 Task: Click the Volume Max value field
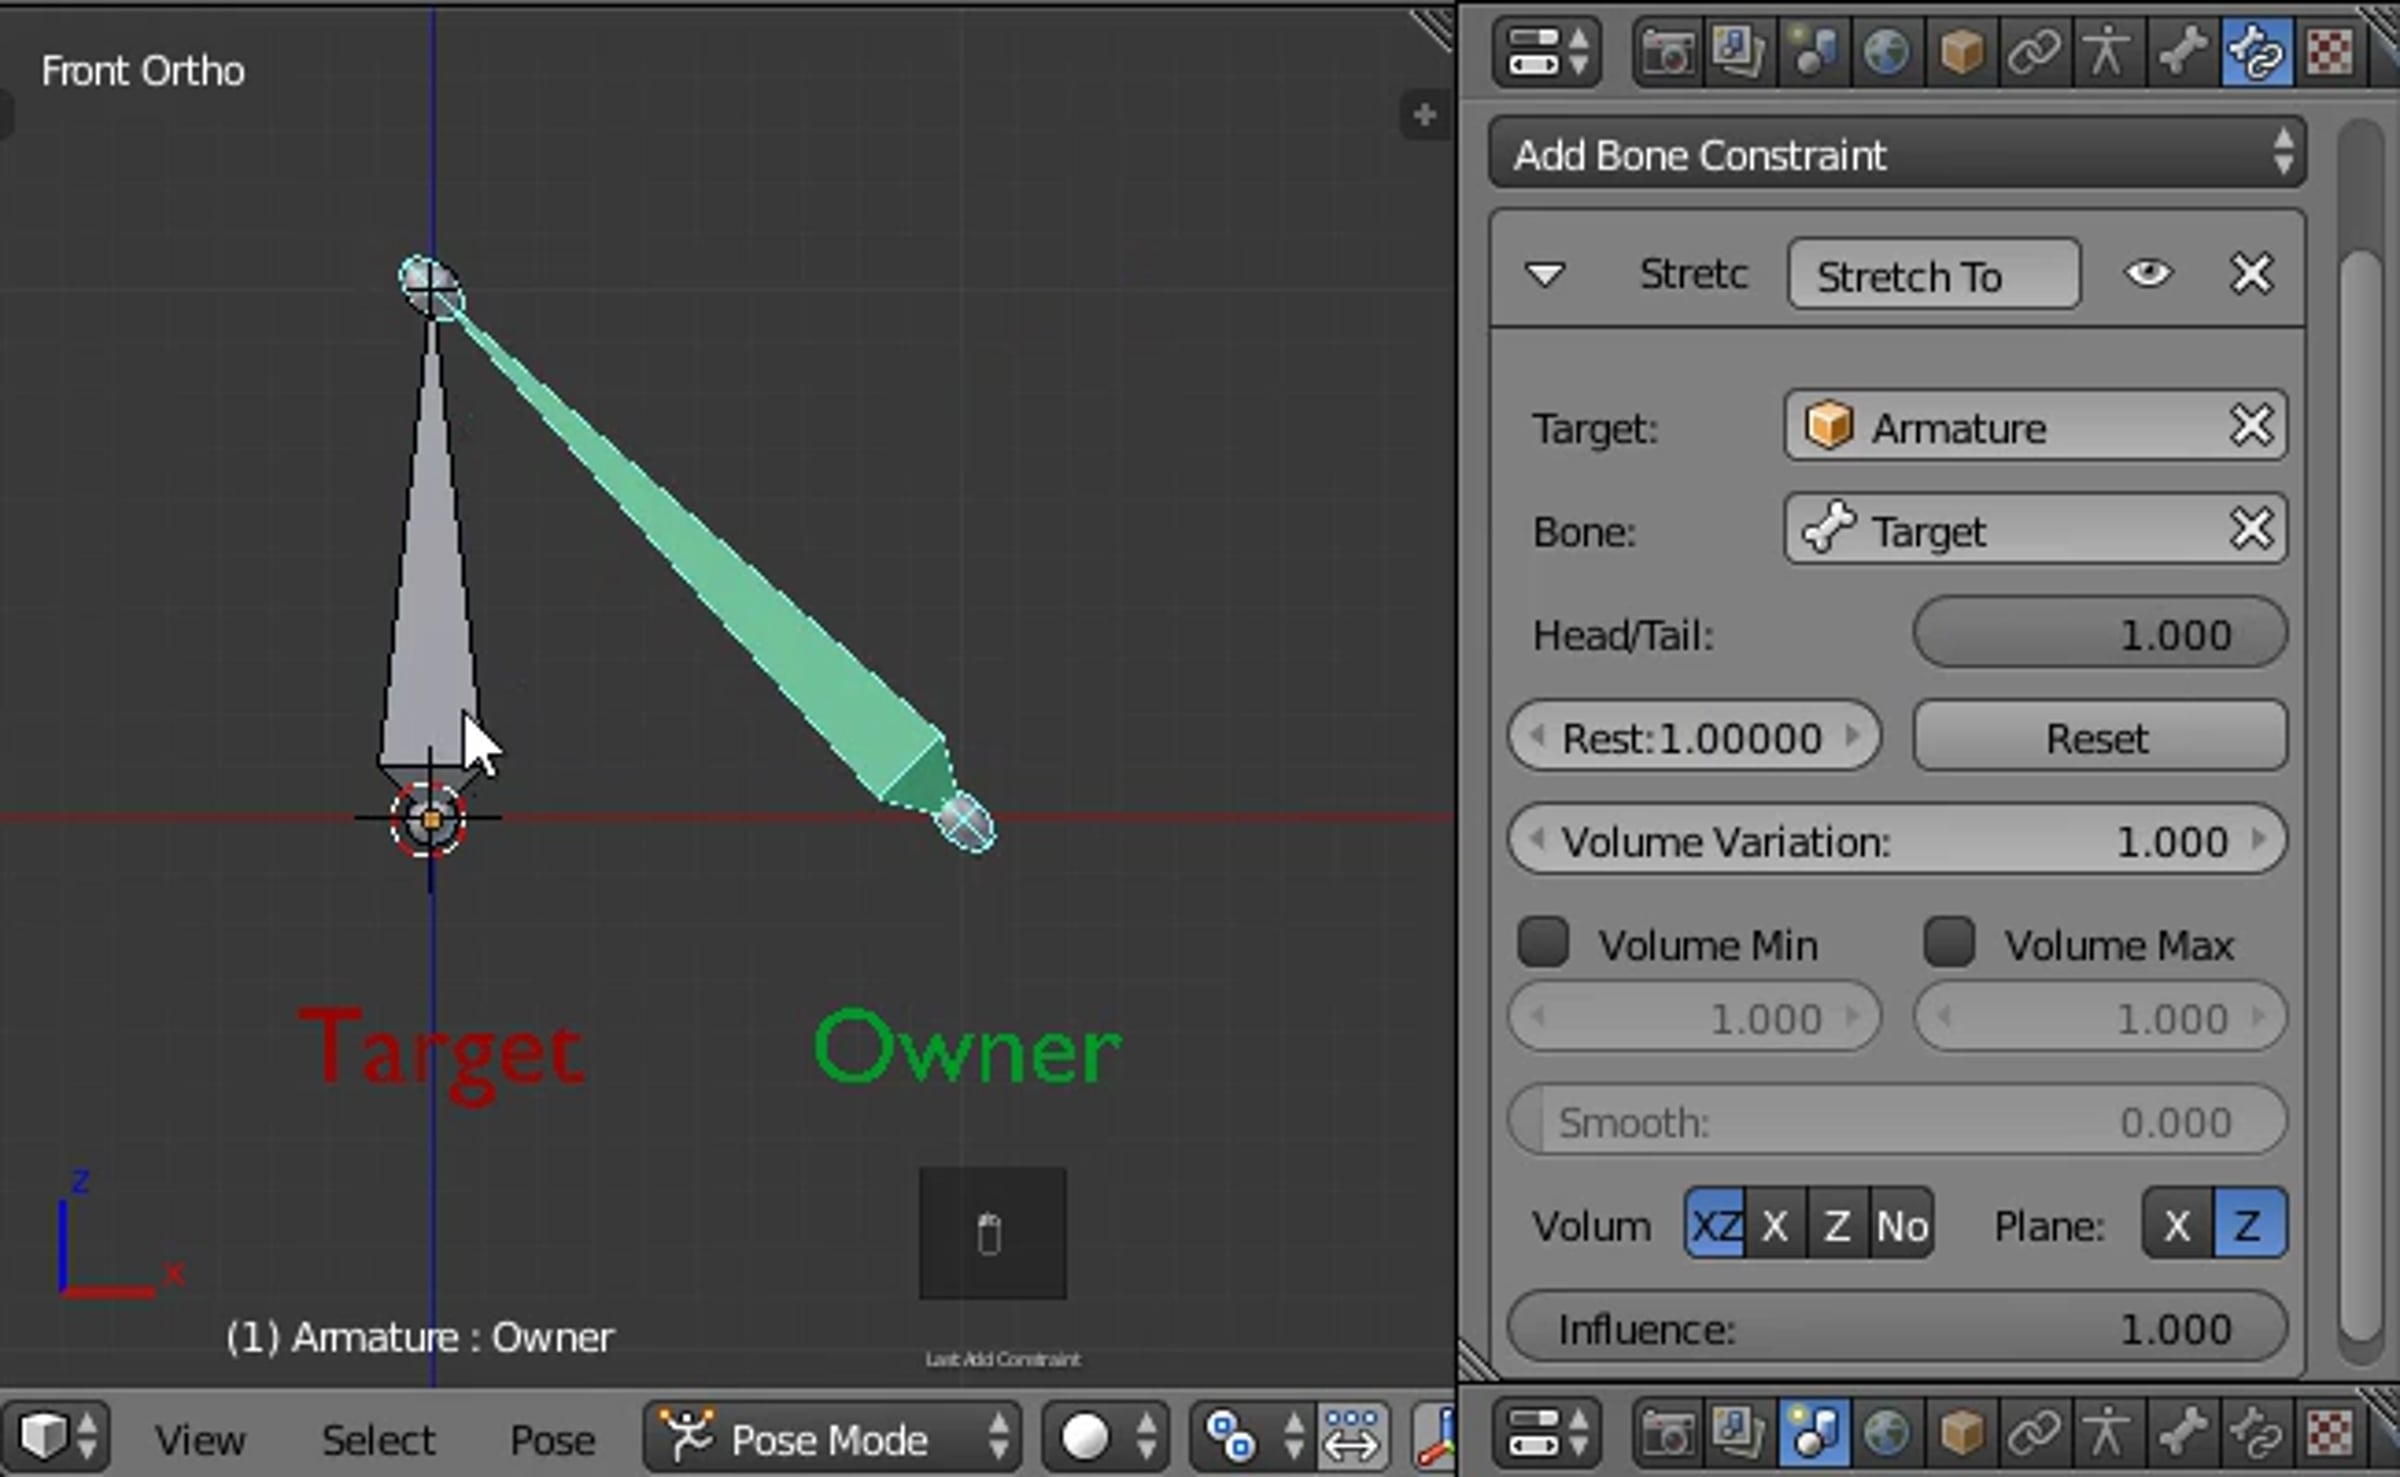click(x=2100, y=1017)
